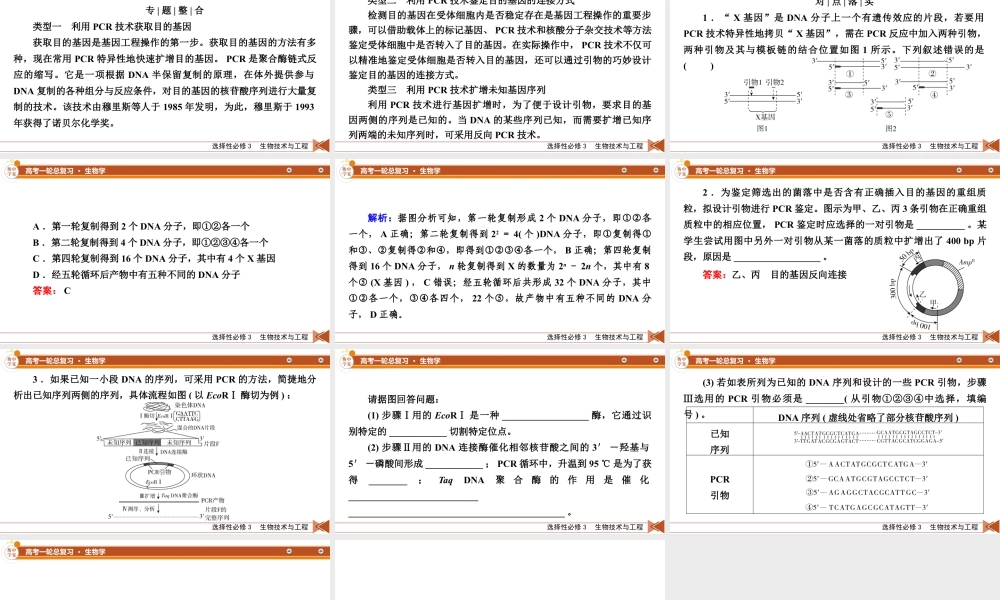
Task: Click the right plus icon in the DNA序列 table slide header
Action: tap(990, 361)
